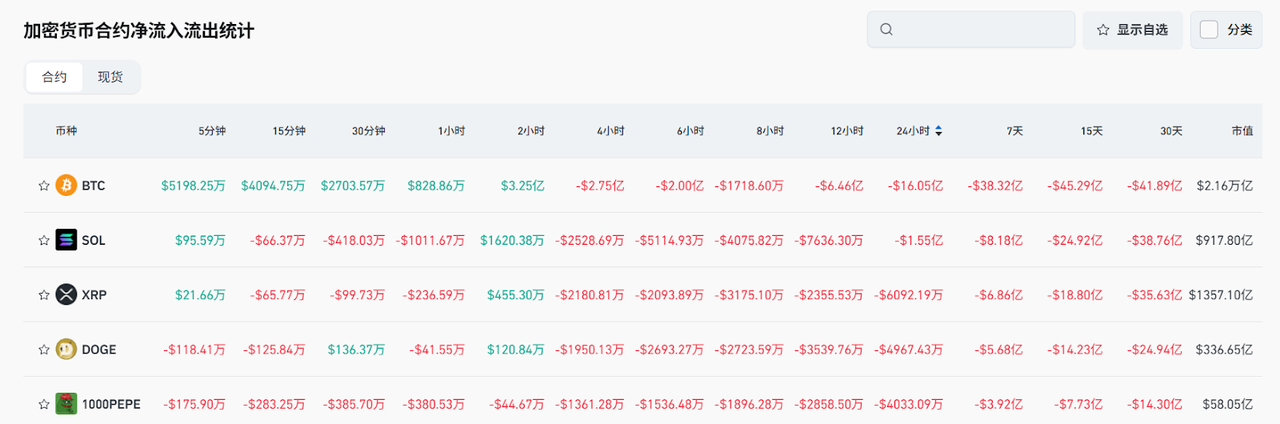Sort by the 5分钟 column header

212,131
